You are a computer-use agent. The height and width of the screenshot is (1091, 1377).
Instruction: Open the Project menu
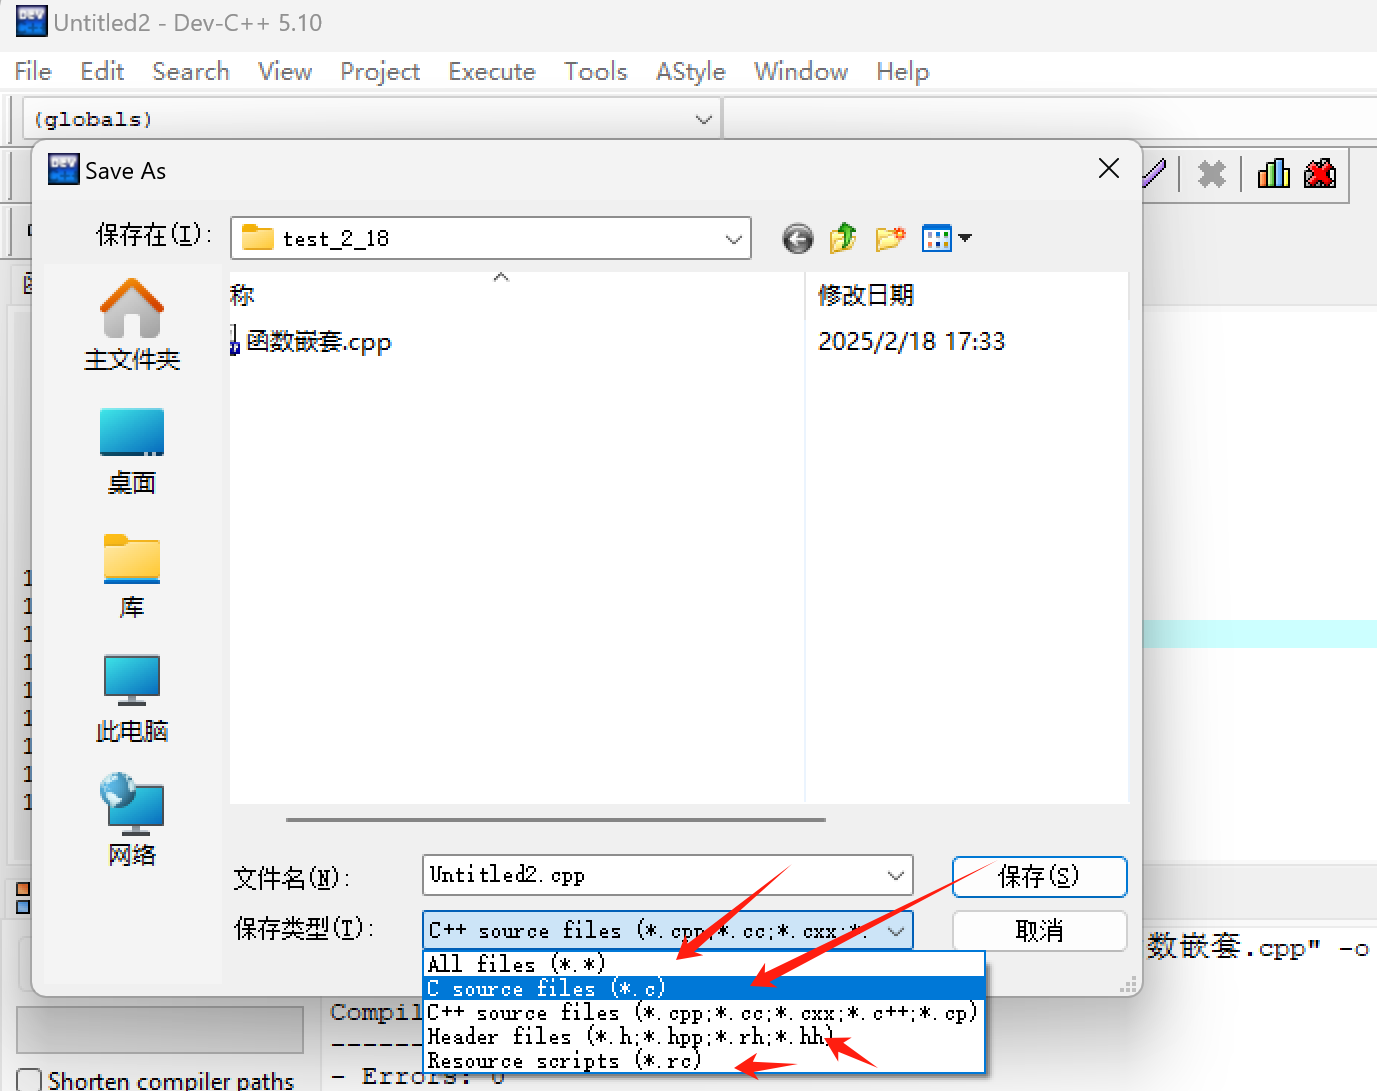(x=380, y=72)
